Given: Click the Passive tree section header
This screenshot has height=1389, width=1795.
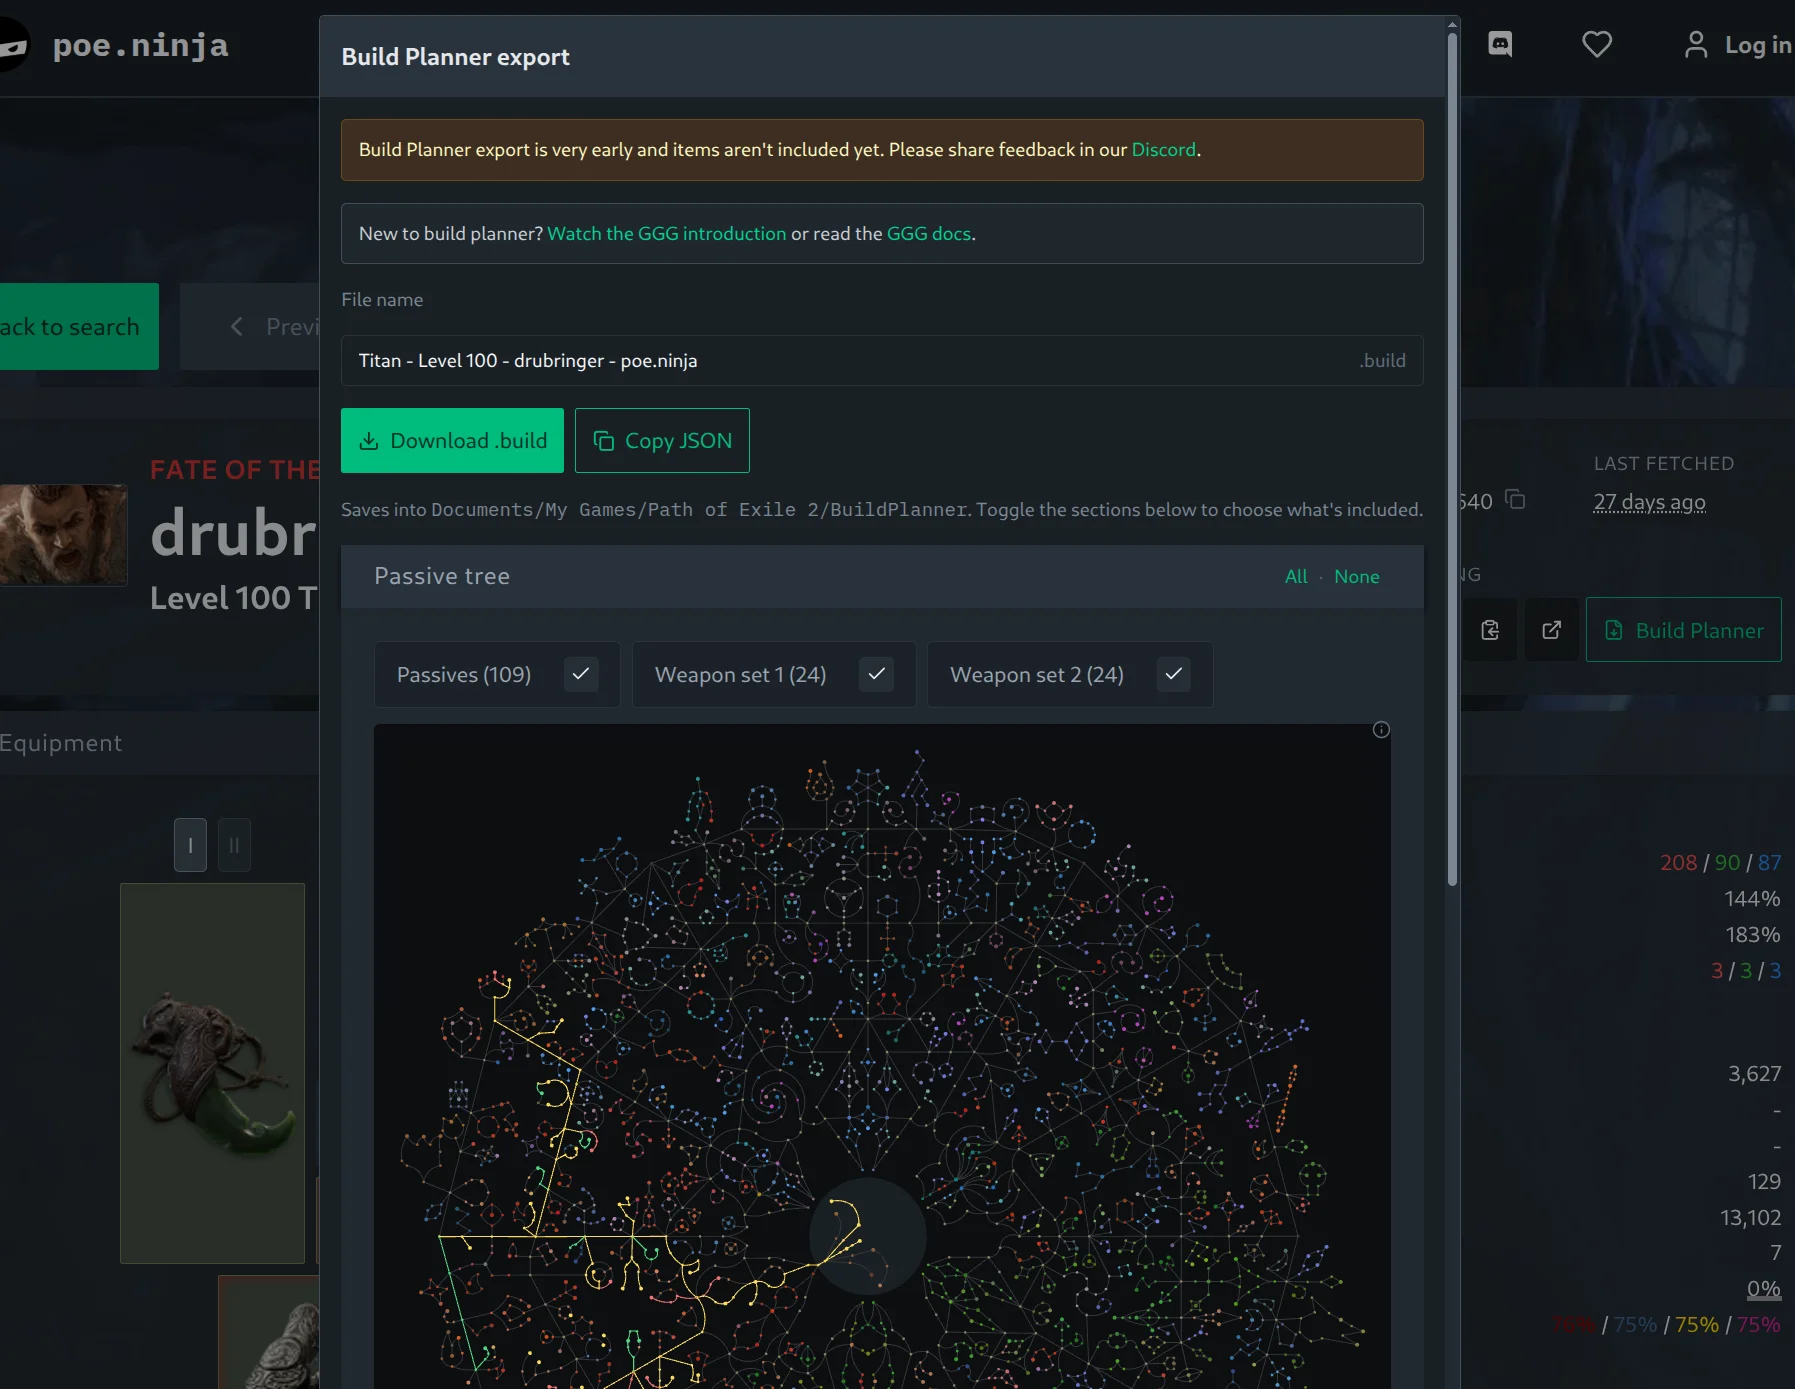Looking at the screenshot, I should [882, 576].
